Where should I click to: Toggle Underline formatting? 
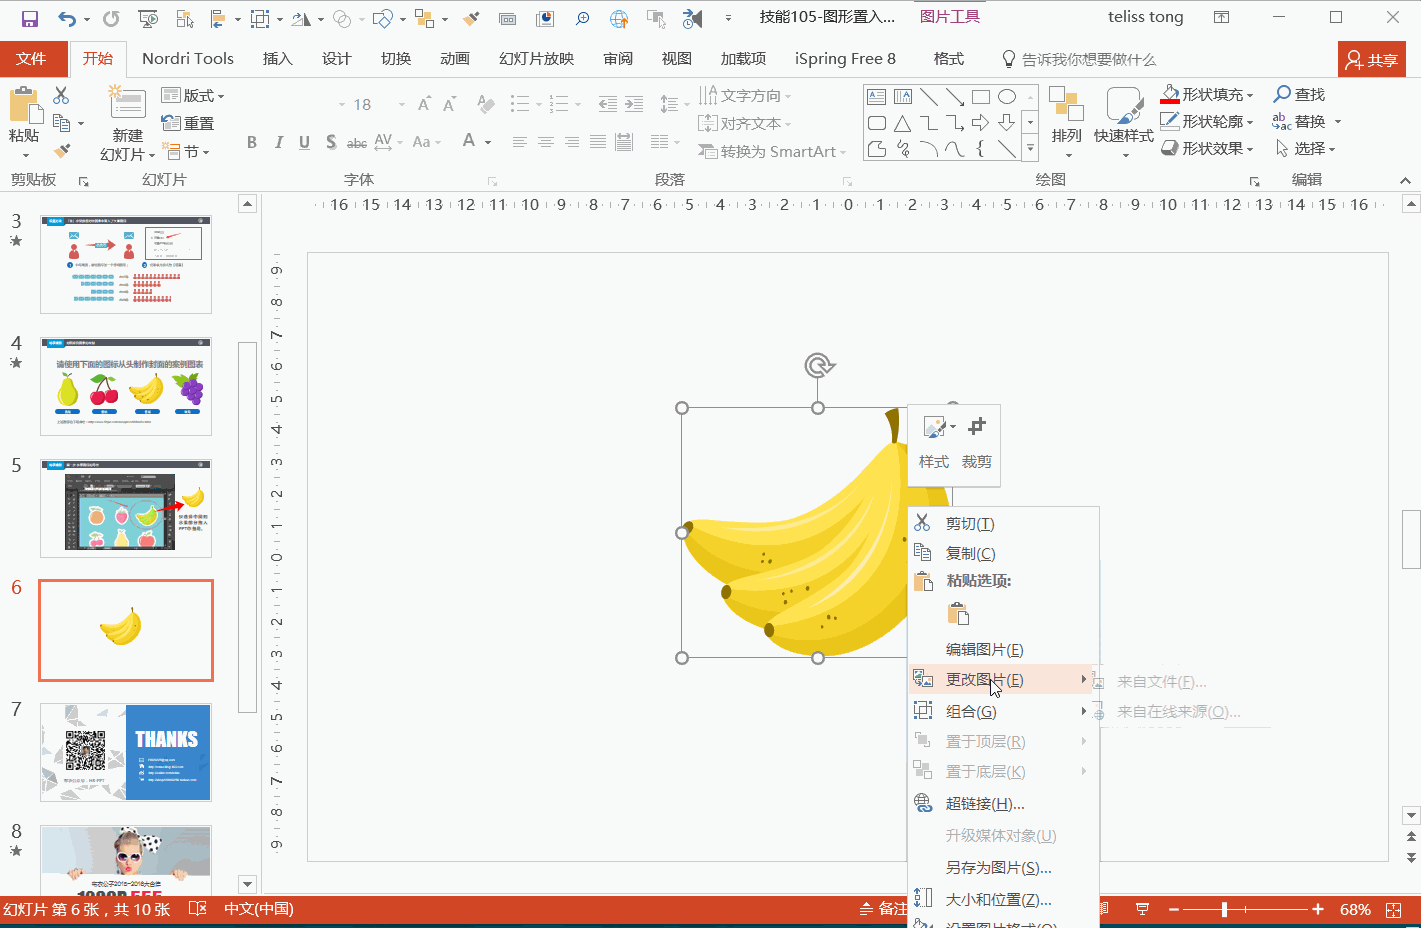pos(304,142)
